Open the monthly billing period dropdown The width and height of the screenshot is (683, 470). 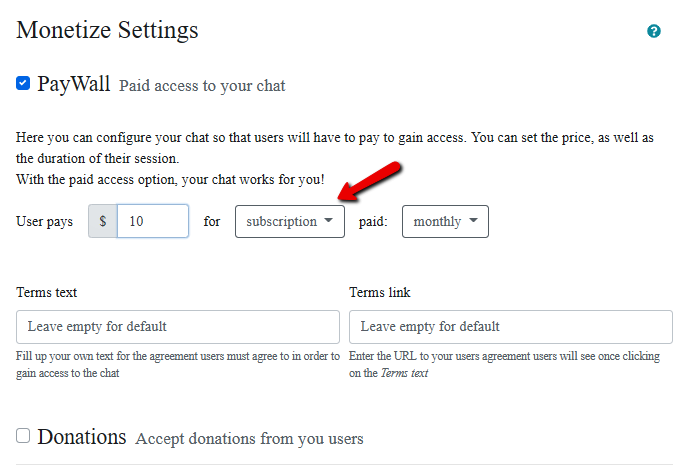pos(445,222)
